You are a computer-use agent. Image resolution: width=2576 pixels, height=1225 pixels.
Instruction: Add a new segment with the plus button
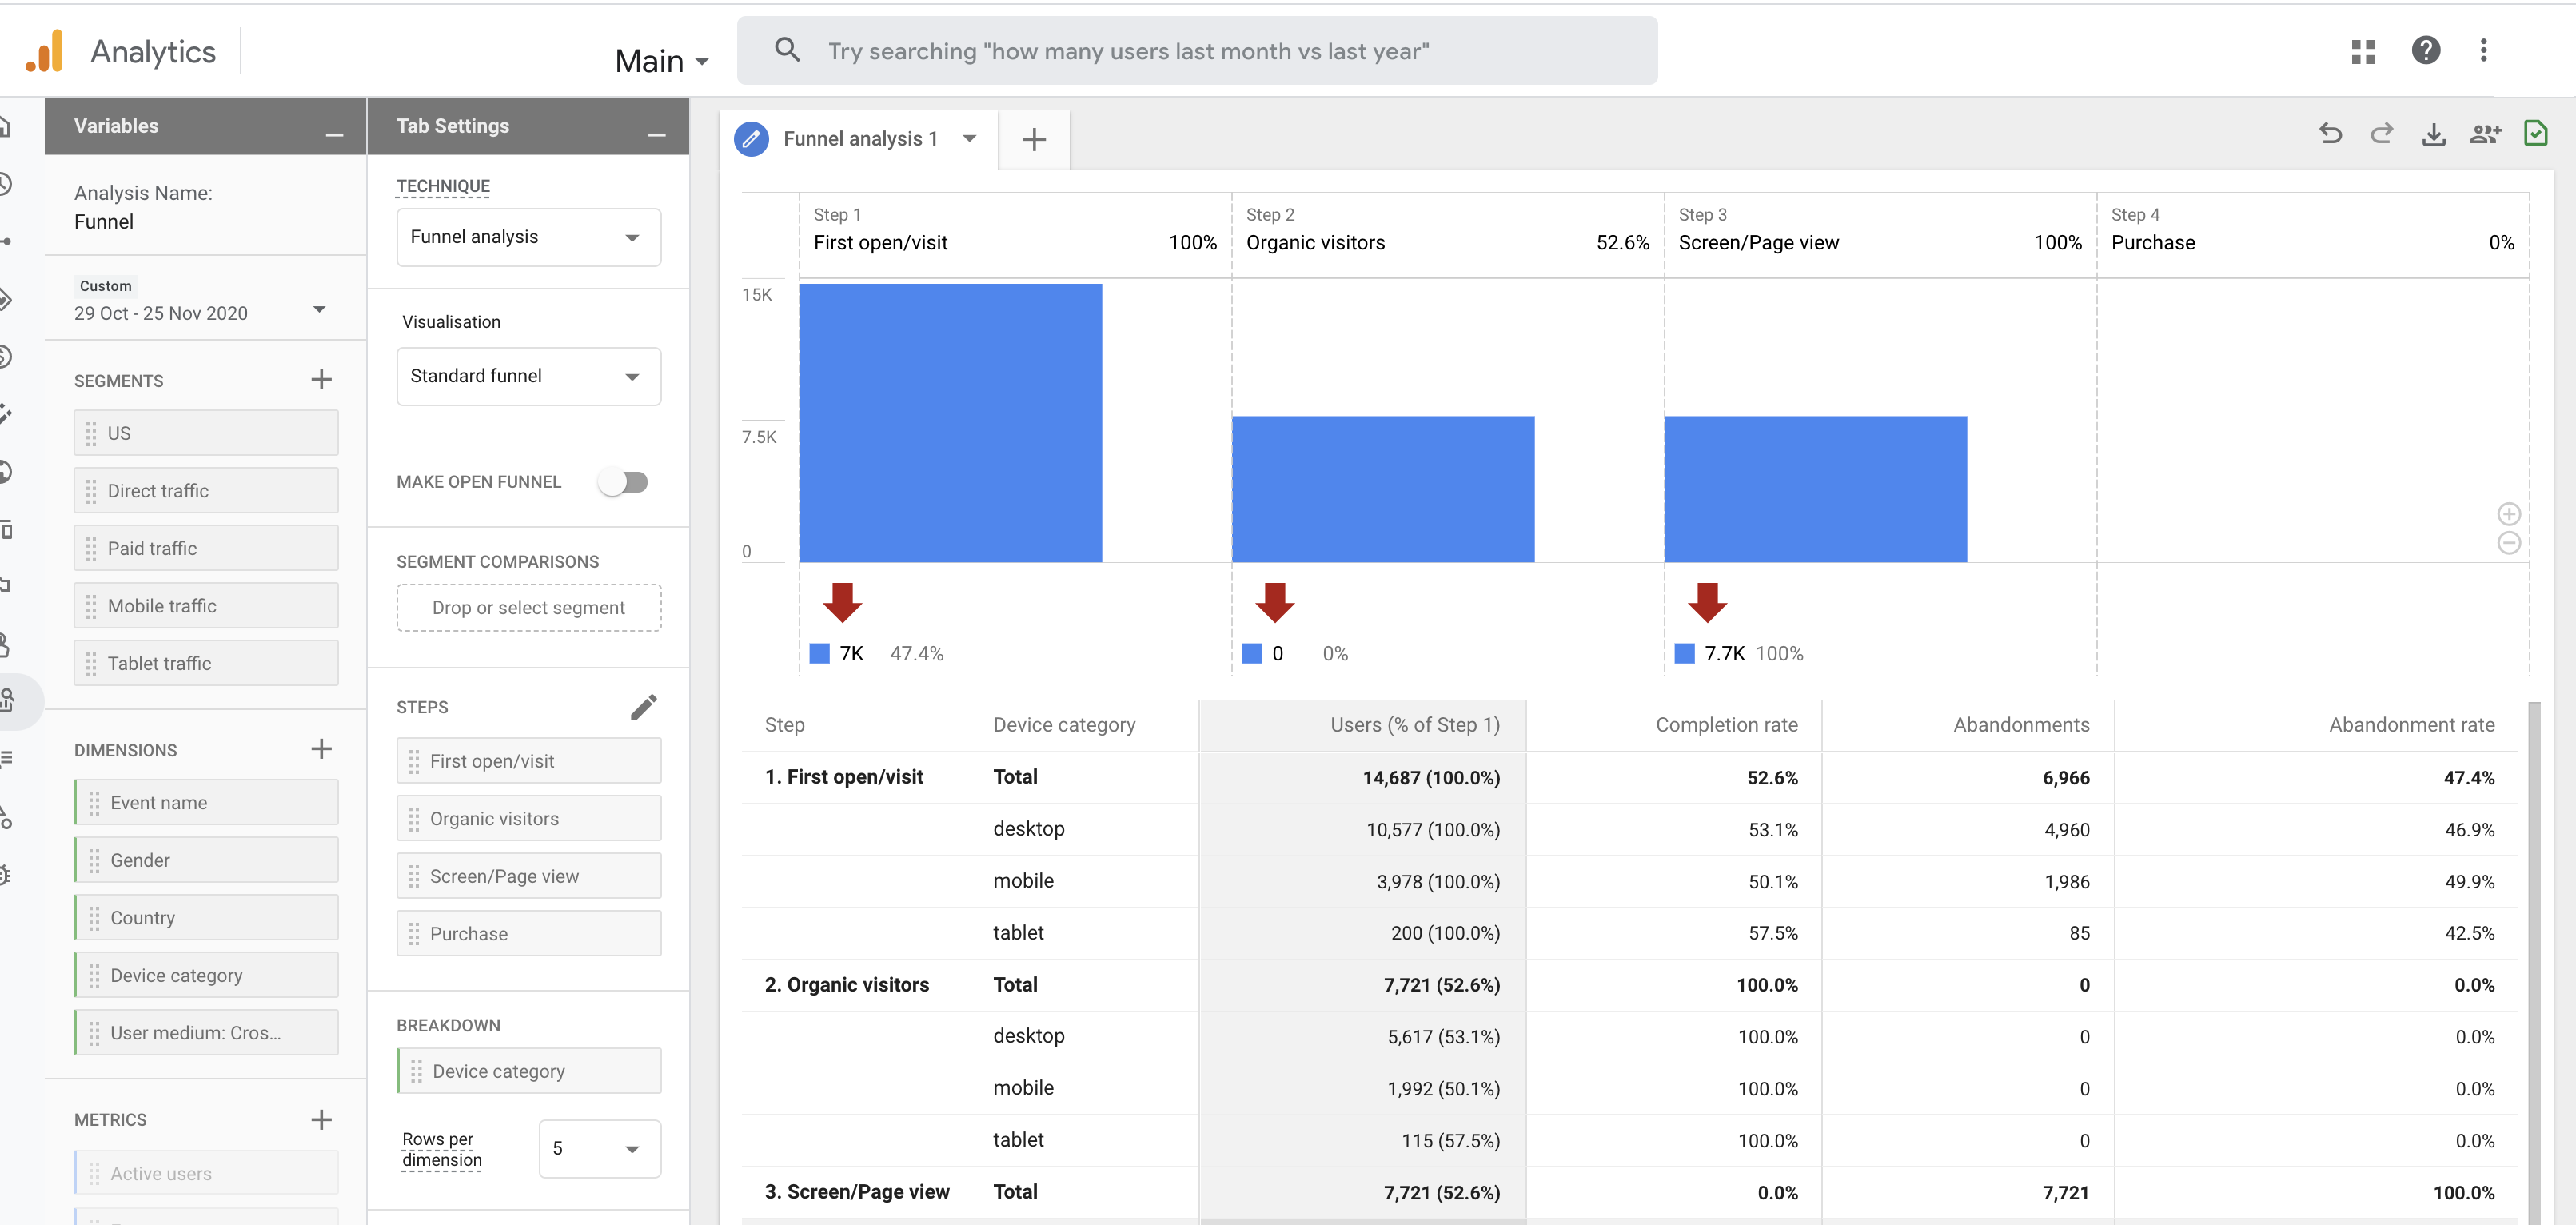[x=321, y=379]
